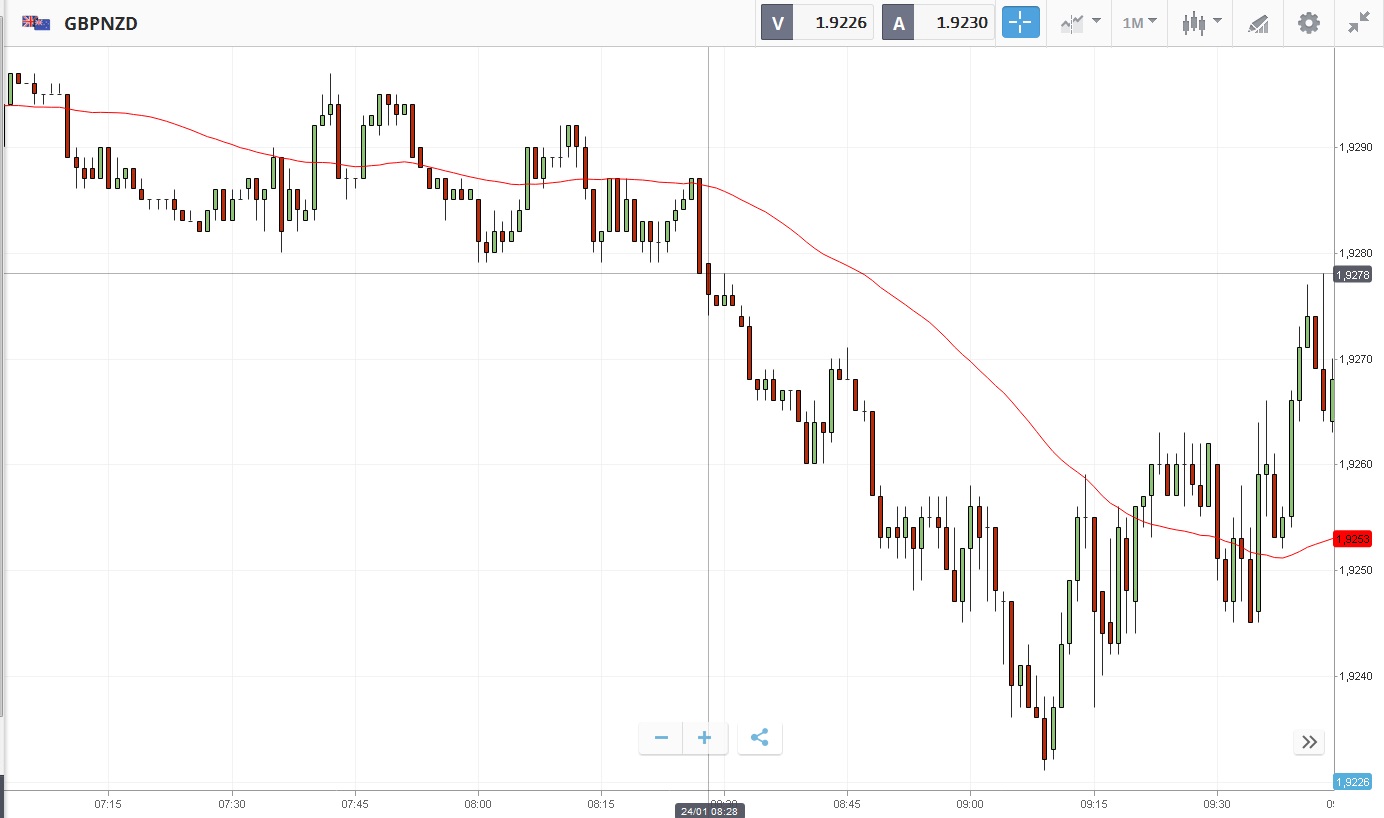Click the A buy price 1.9230 button
Screen dimensions: 1384x818
pos(938,23)
